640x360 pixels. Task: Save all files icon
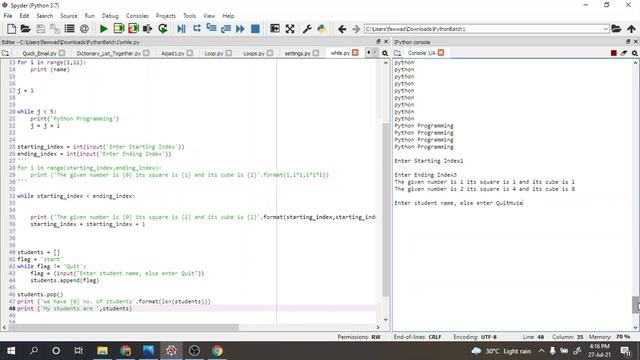click(x=55, y=29)
